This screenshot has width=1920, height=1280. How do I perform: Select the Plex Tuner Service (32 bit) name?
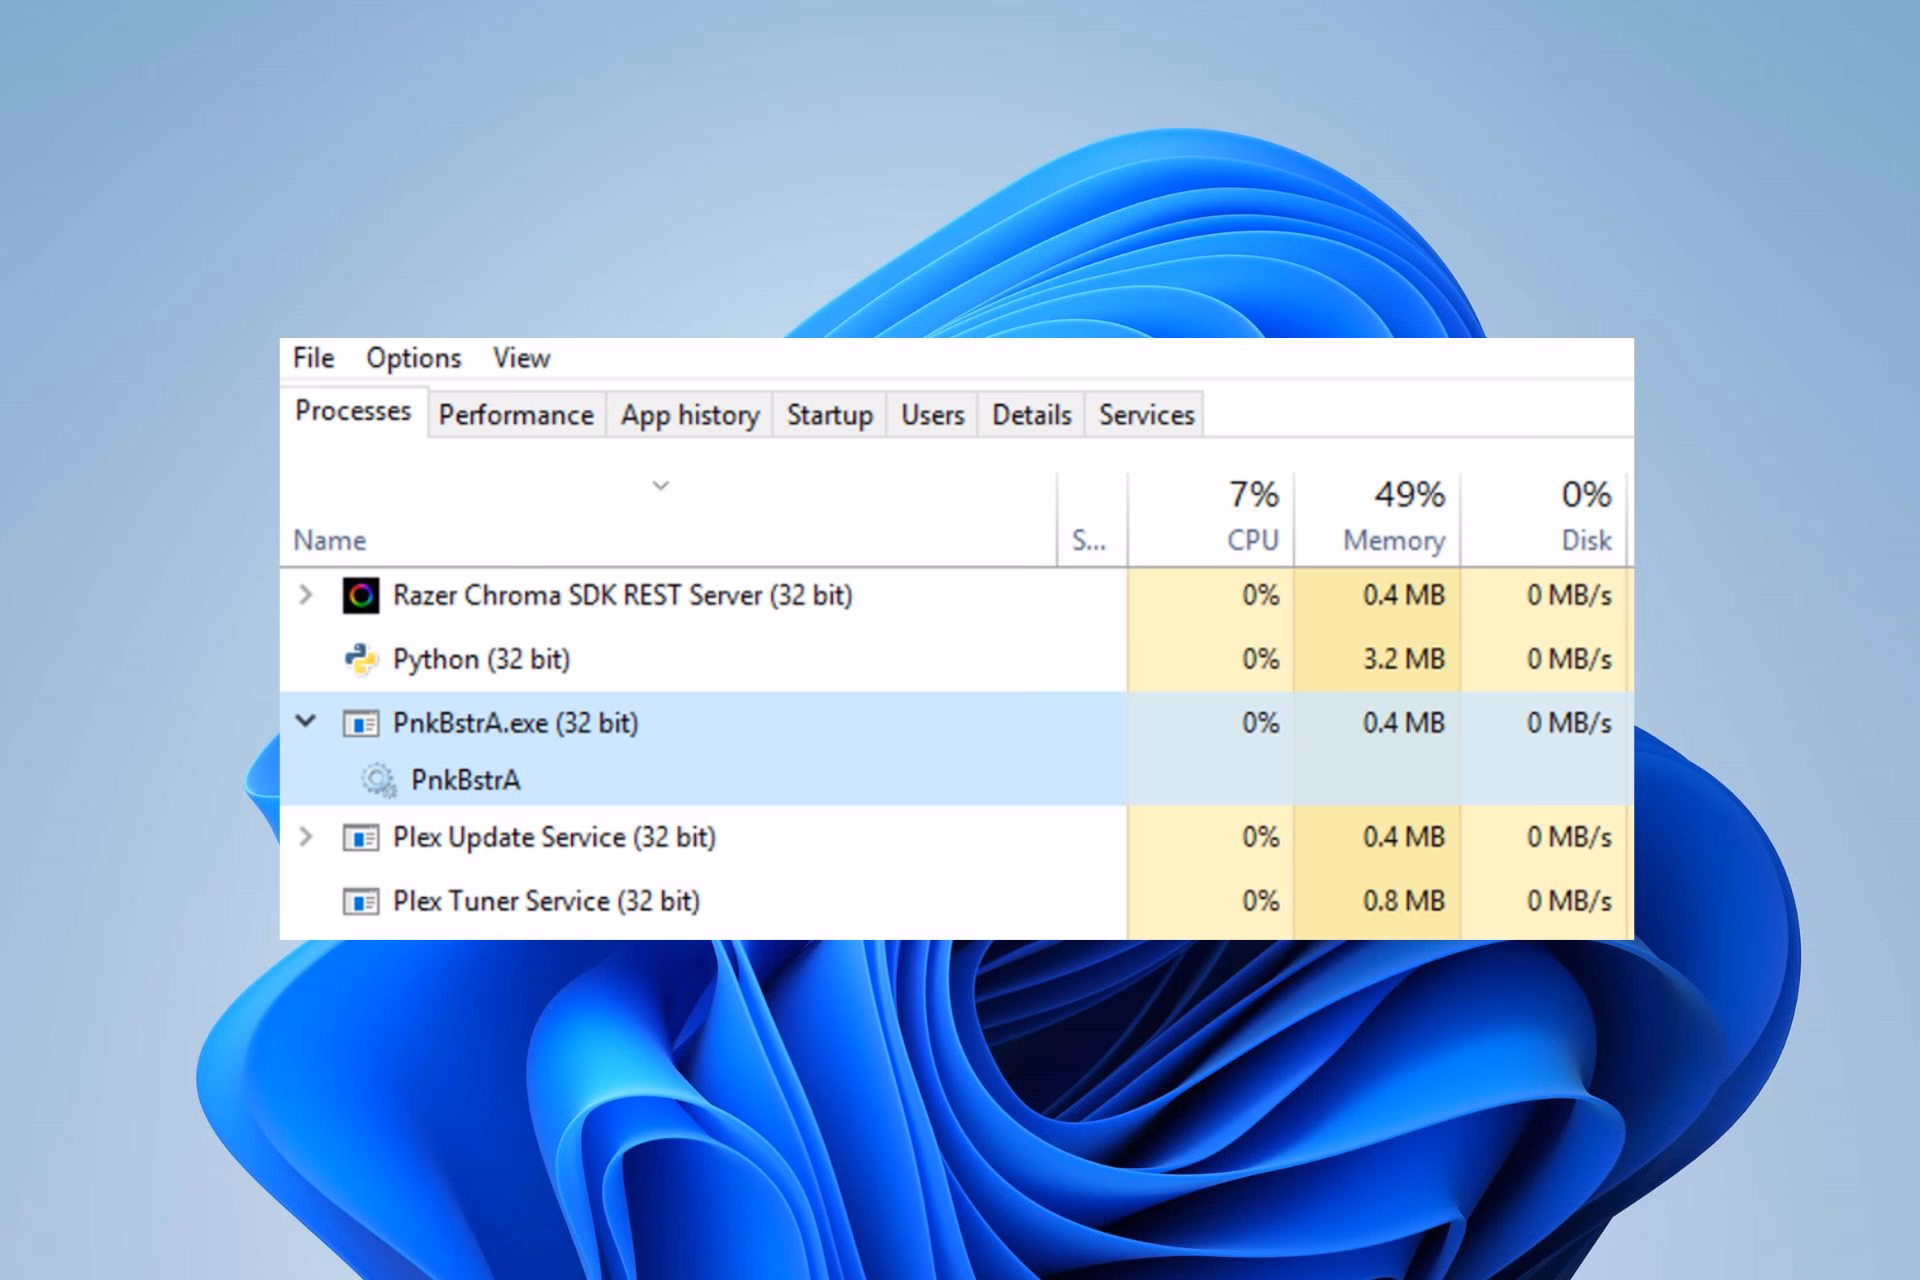coord(546,901)
